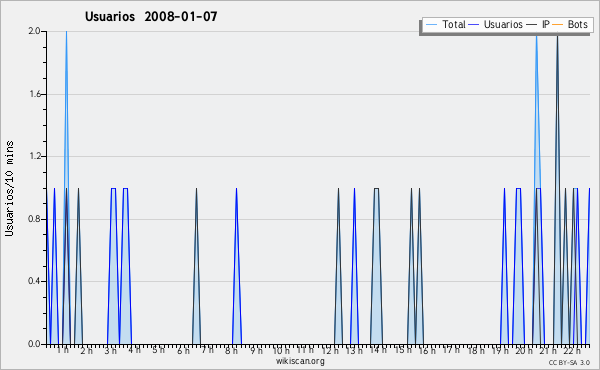Click the '11 h' x-axis label

coord(305,350)
